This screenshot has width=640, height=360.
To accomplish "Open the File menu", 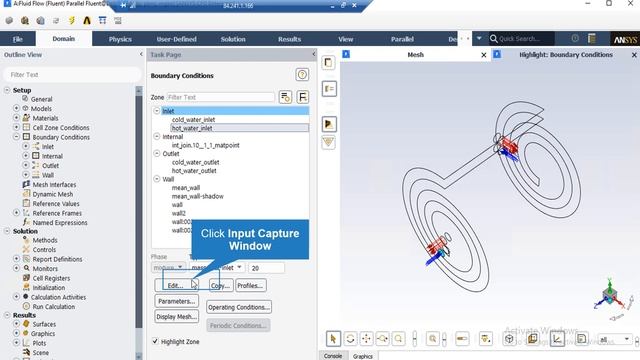I will point(18,39).
